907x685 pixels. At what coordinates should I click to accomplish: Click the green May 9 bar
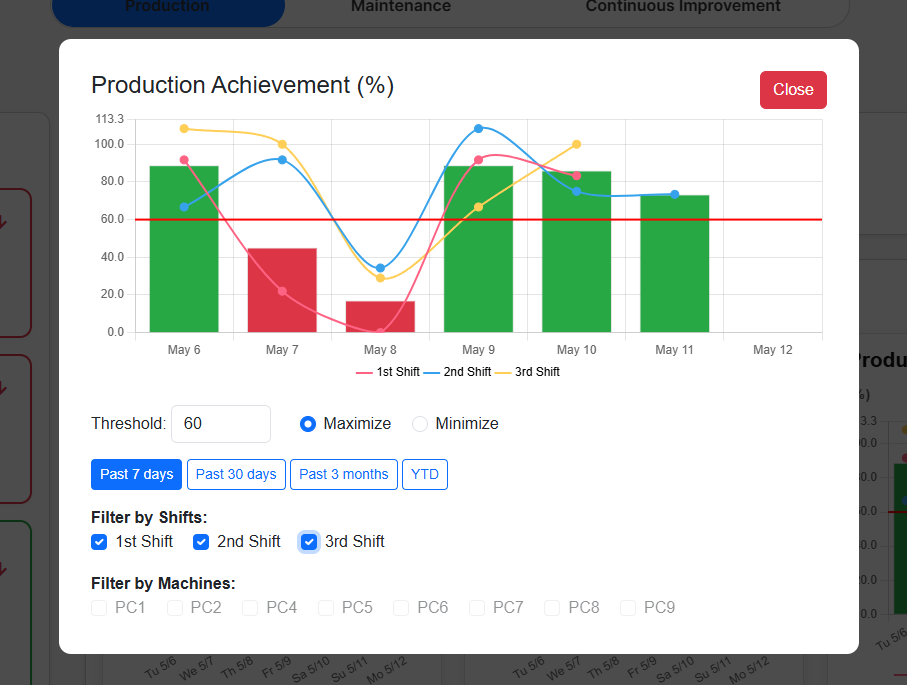(x=478, y=249)
